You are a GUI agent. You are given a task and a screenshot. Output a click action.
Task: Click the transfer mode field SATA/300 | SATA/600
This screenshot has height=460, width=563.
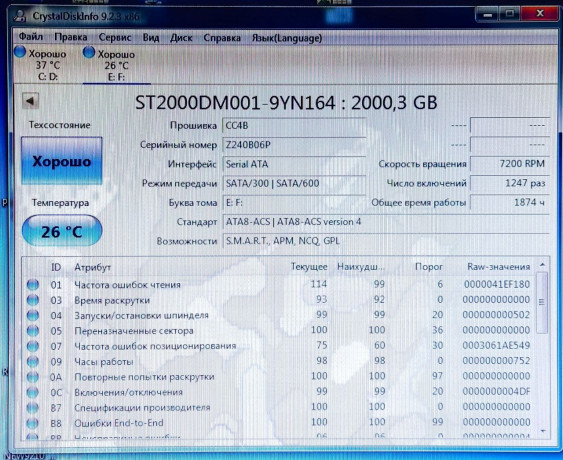pyautogui.click(x=294, y=183)
